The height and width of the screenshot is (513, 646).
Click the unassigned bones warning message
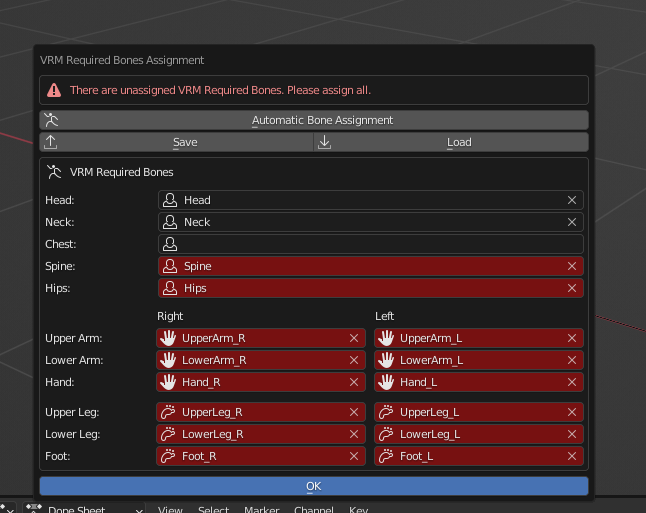tap(220, 90)
